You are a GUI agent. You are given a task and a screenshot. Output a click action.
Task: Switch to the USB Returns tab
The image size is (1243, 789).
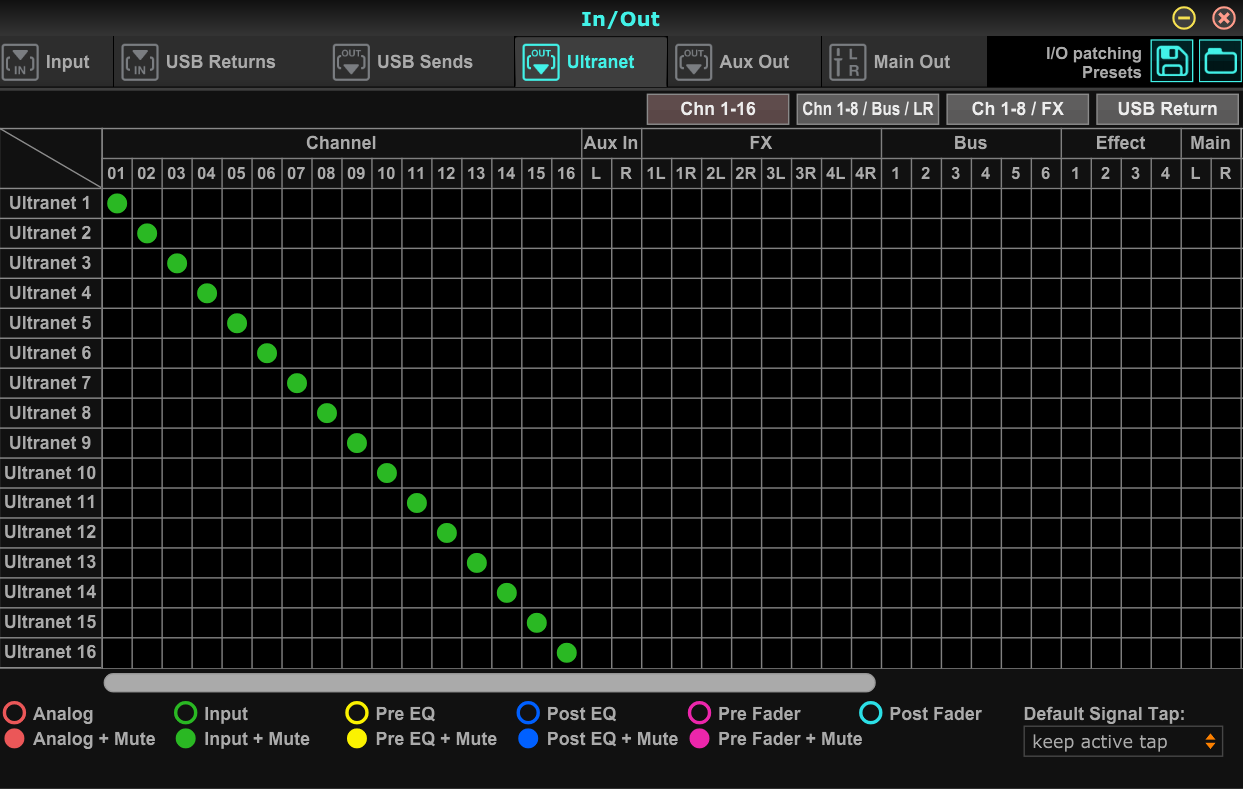coord(220,62)
